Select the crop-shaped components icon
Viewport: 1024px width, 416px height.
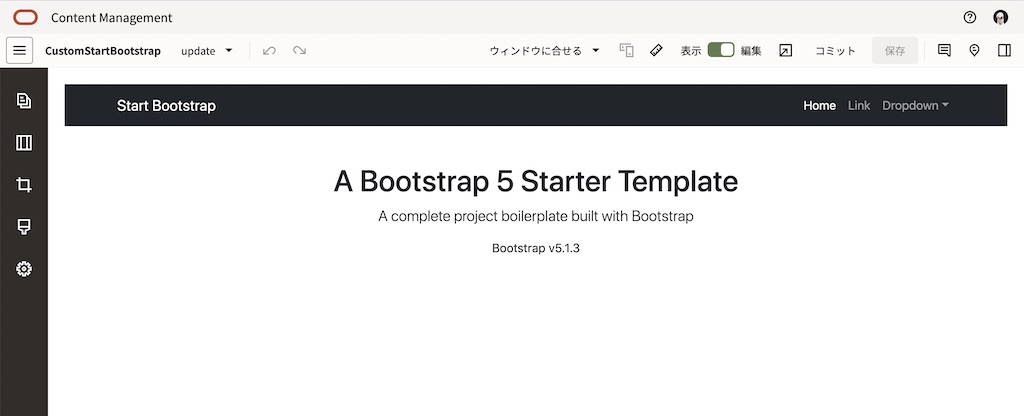pyautogui.click(x=24, y=185)
